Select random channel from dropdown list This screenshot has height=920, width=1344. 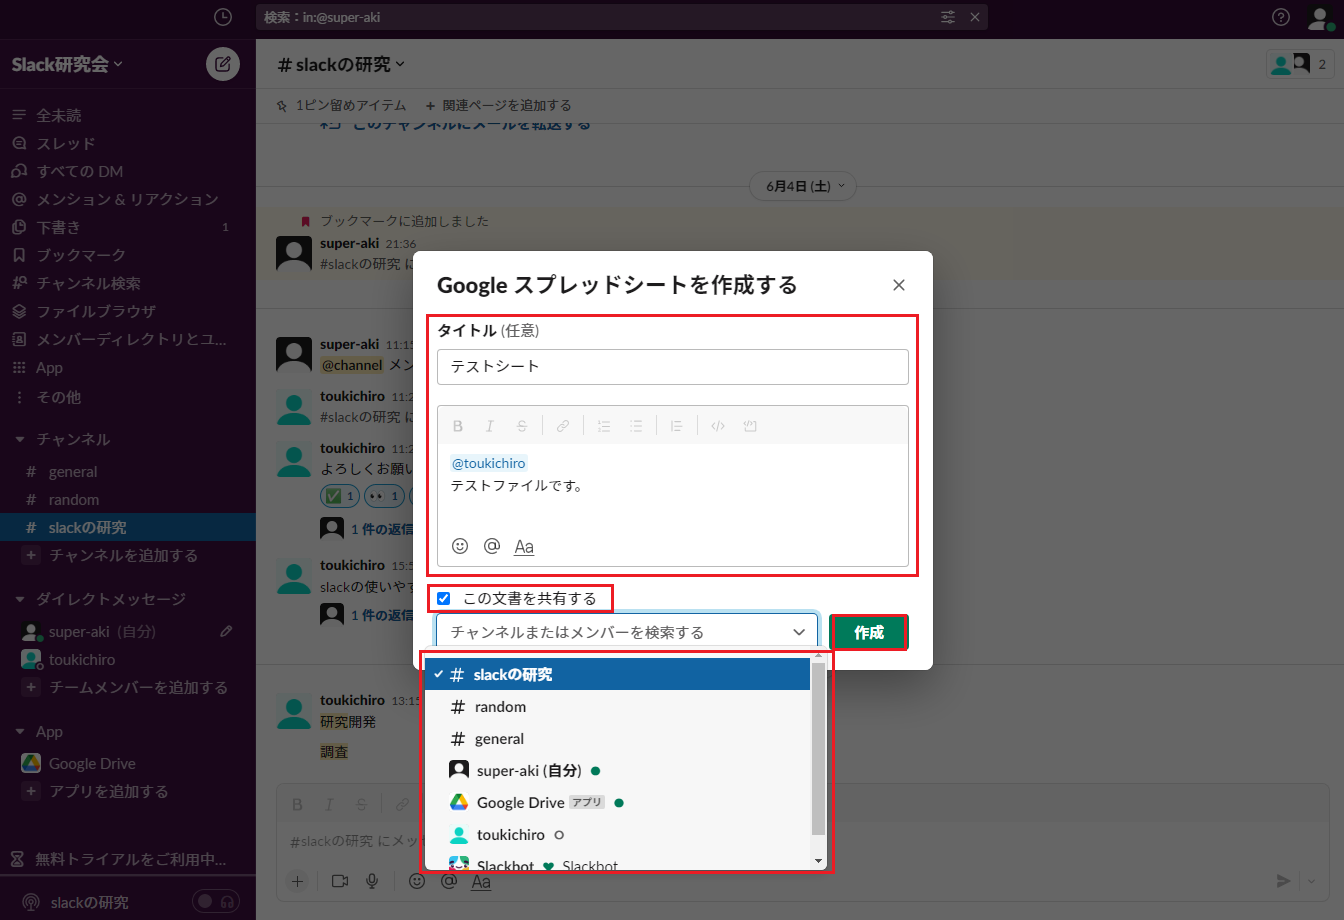coord(500,707)
